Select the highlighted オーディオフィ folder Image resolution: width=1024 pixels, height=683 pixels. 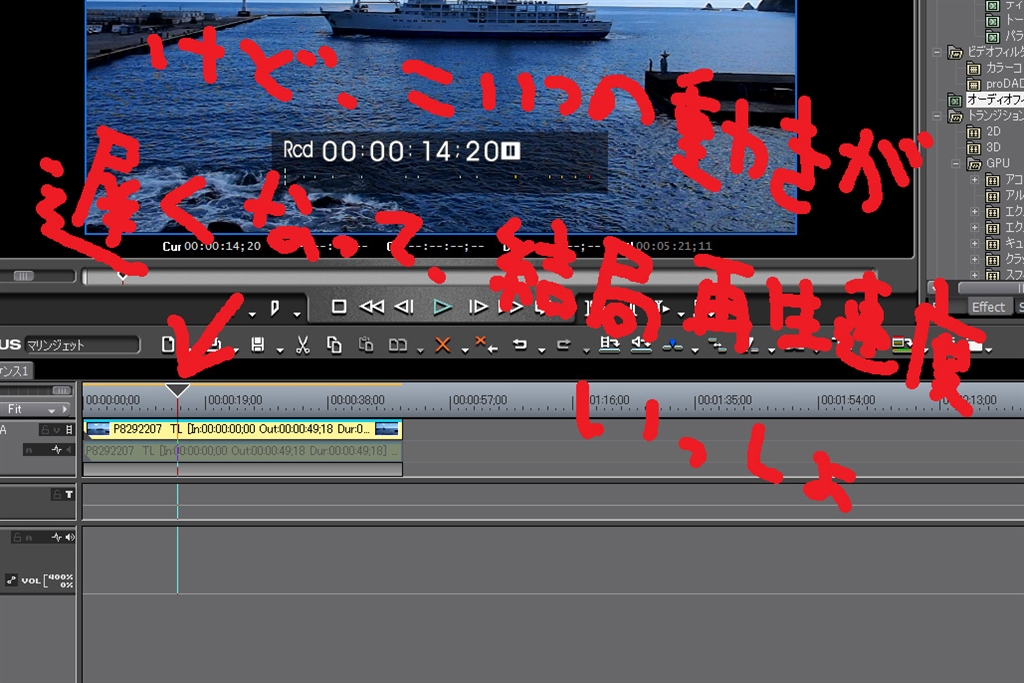coord(995,99)
